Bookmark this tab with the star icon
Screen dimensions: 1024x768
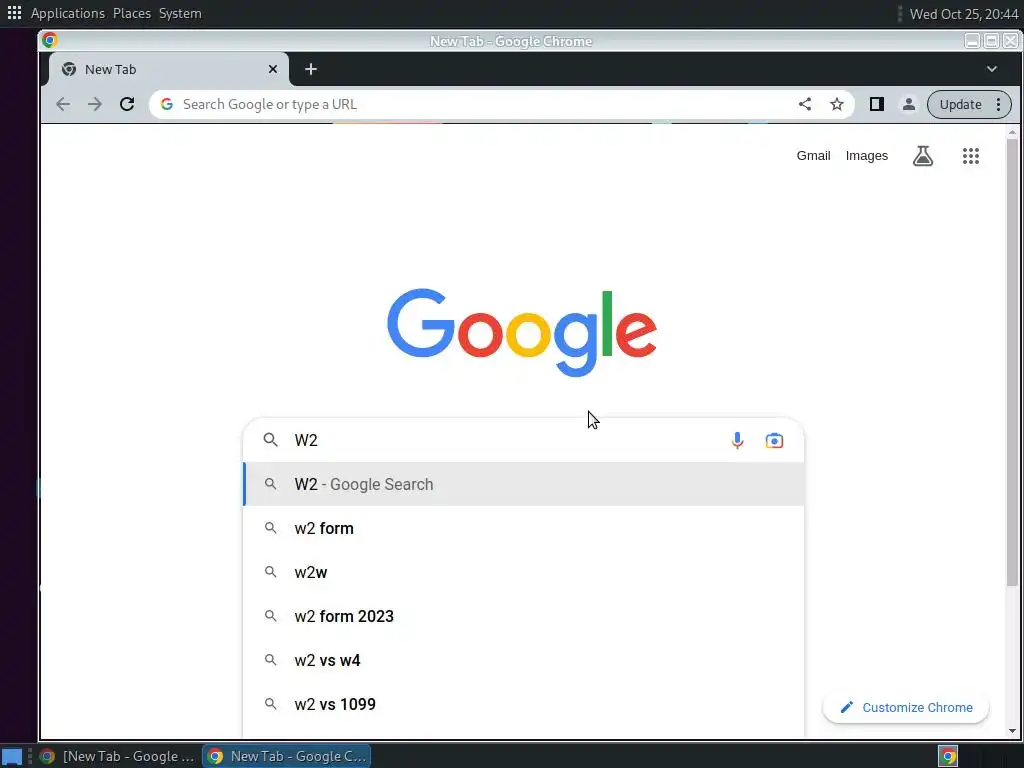837,104
